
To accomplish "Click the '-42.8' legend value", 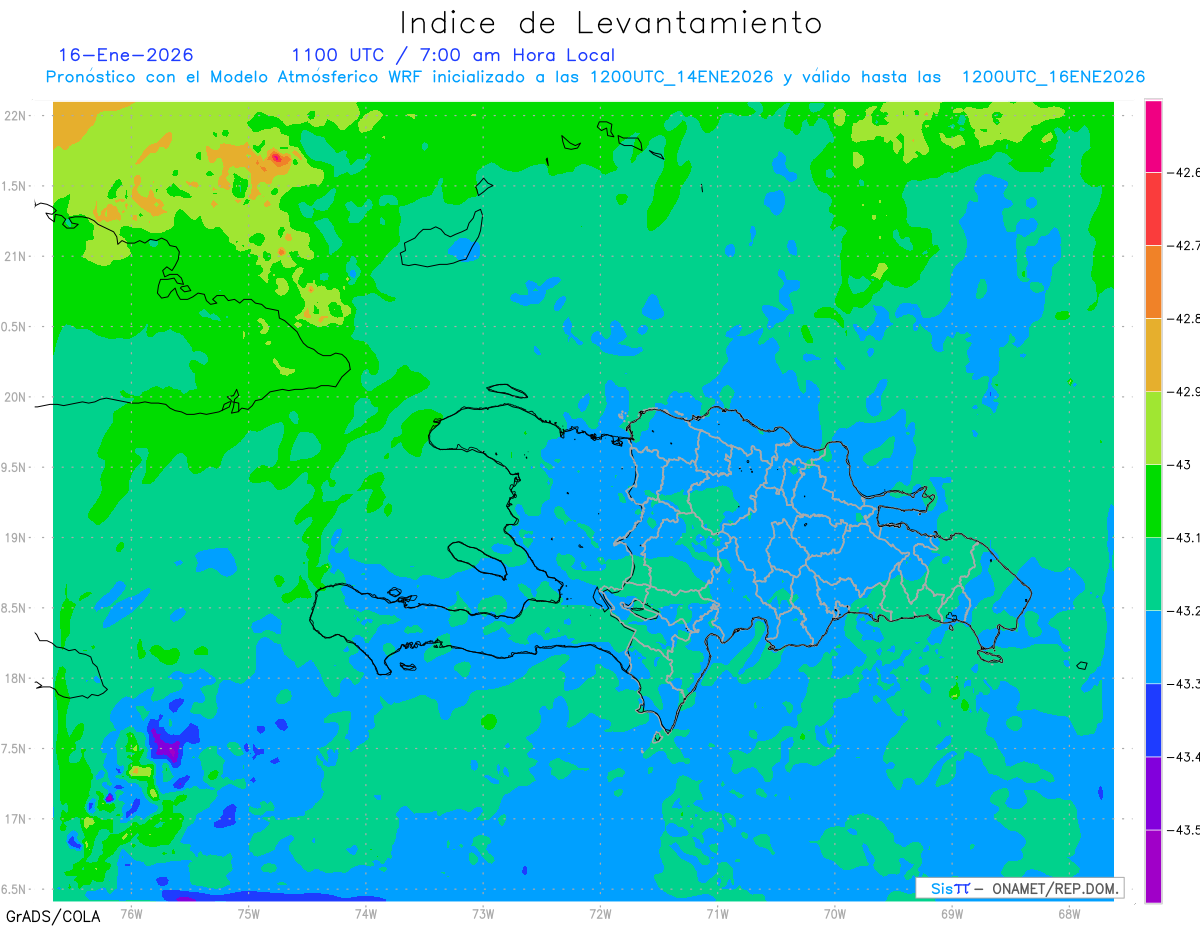I will tap(1184, 318).
